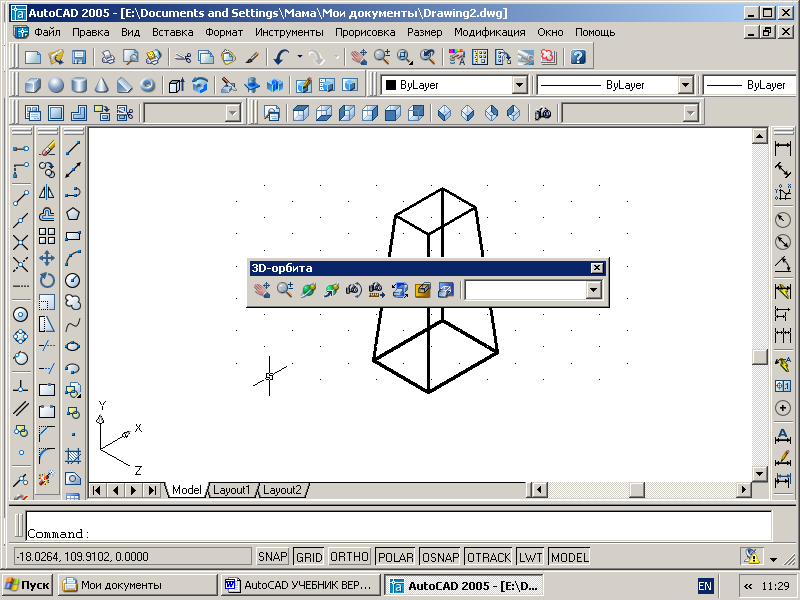Open the 3D-орбита toolbar view dropdown
Image resolution: width=800 pixels, height=600 pixels.
(593, 290)
